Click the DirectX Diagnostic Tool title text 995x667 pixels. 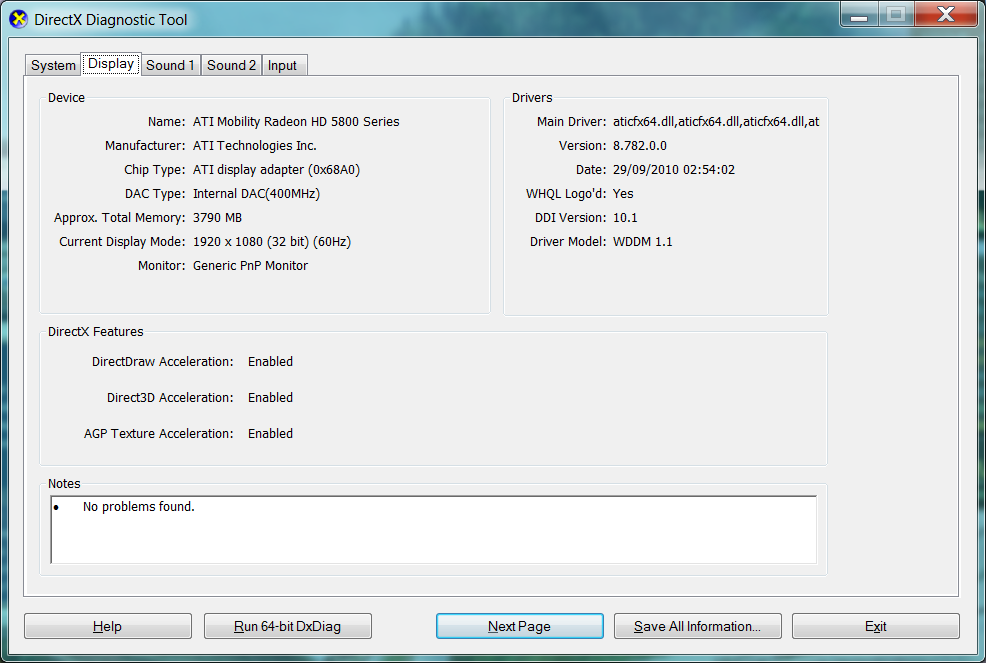tap(111, 20)
